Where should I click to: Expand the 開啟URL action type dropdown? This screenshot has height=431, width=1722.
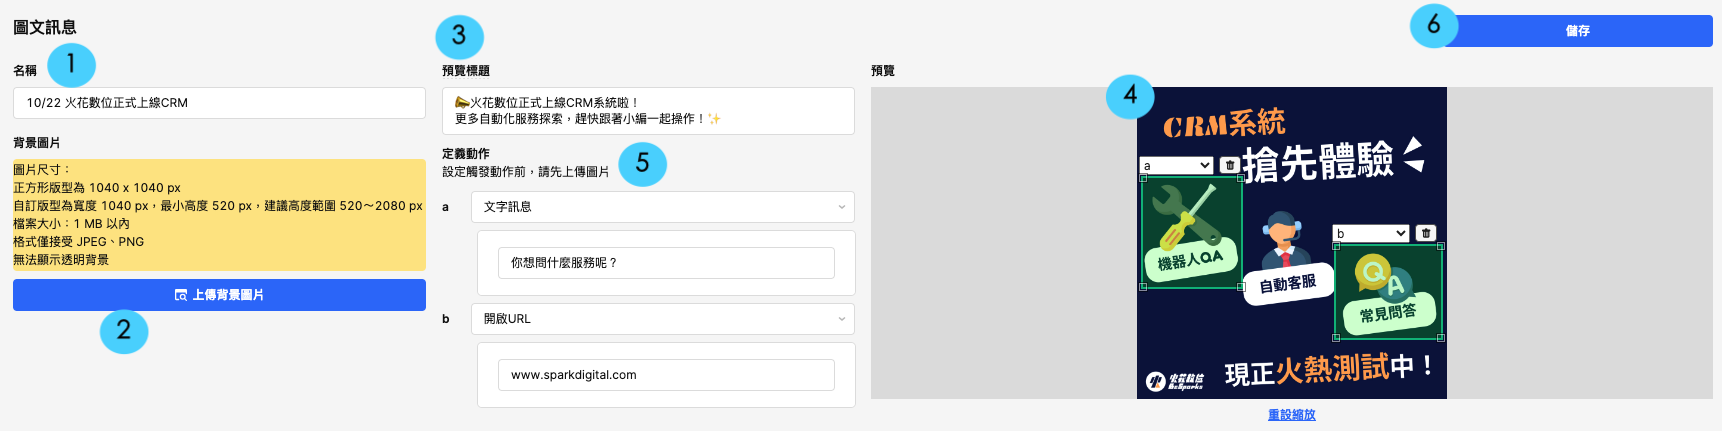(663, 319)
